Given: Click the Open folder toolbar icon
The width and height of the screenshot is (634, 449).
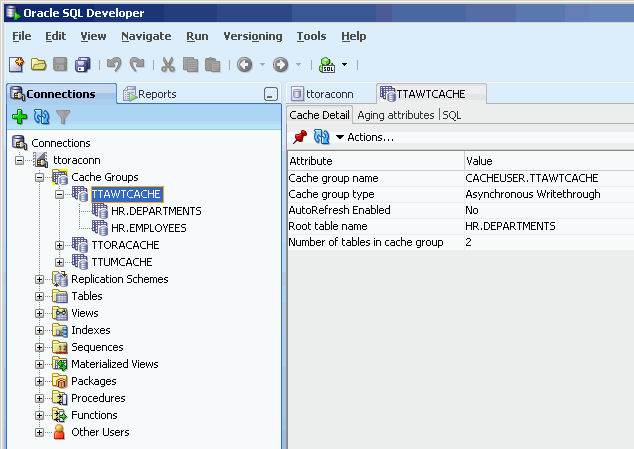Looking at the screenshot, I should (x=38, y=65).
